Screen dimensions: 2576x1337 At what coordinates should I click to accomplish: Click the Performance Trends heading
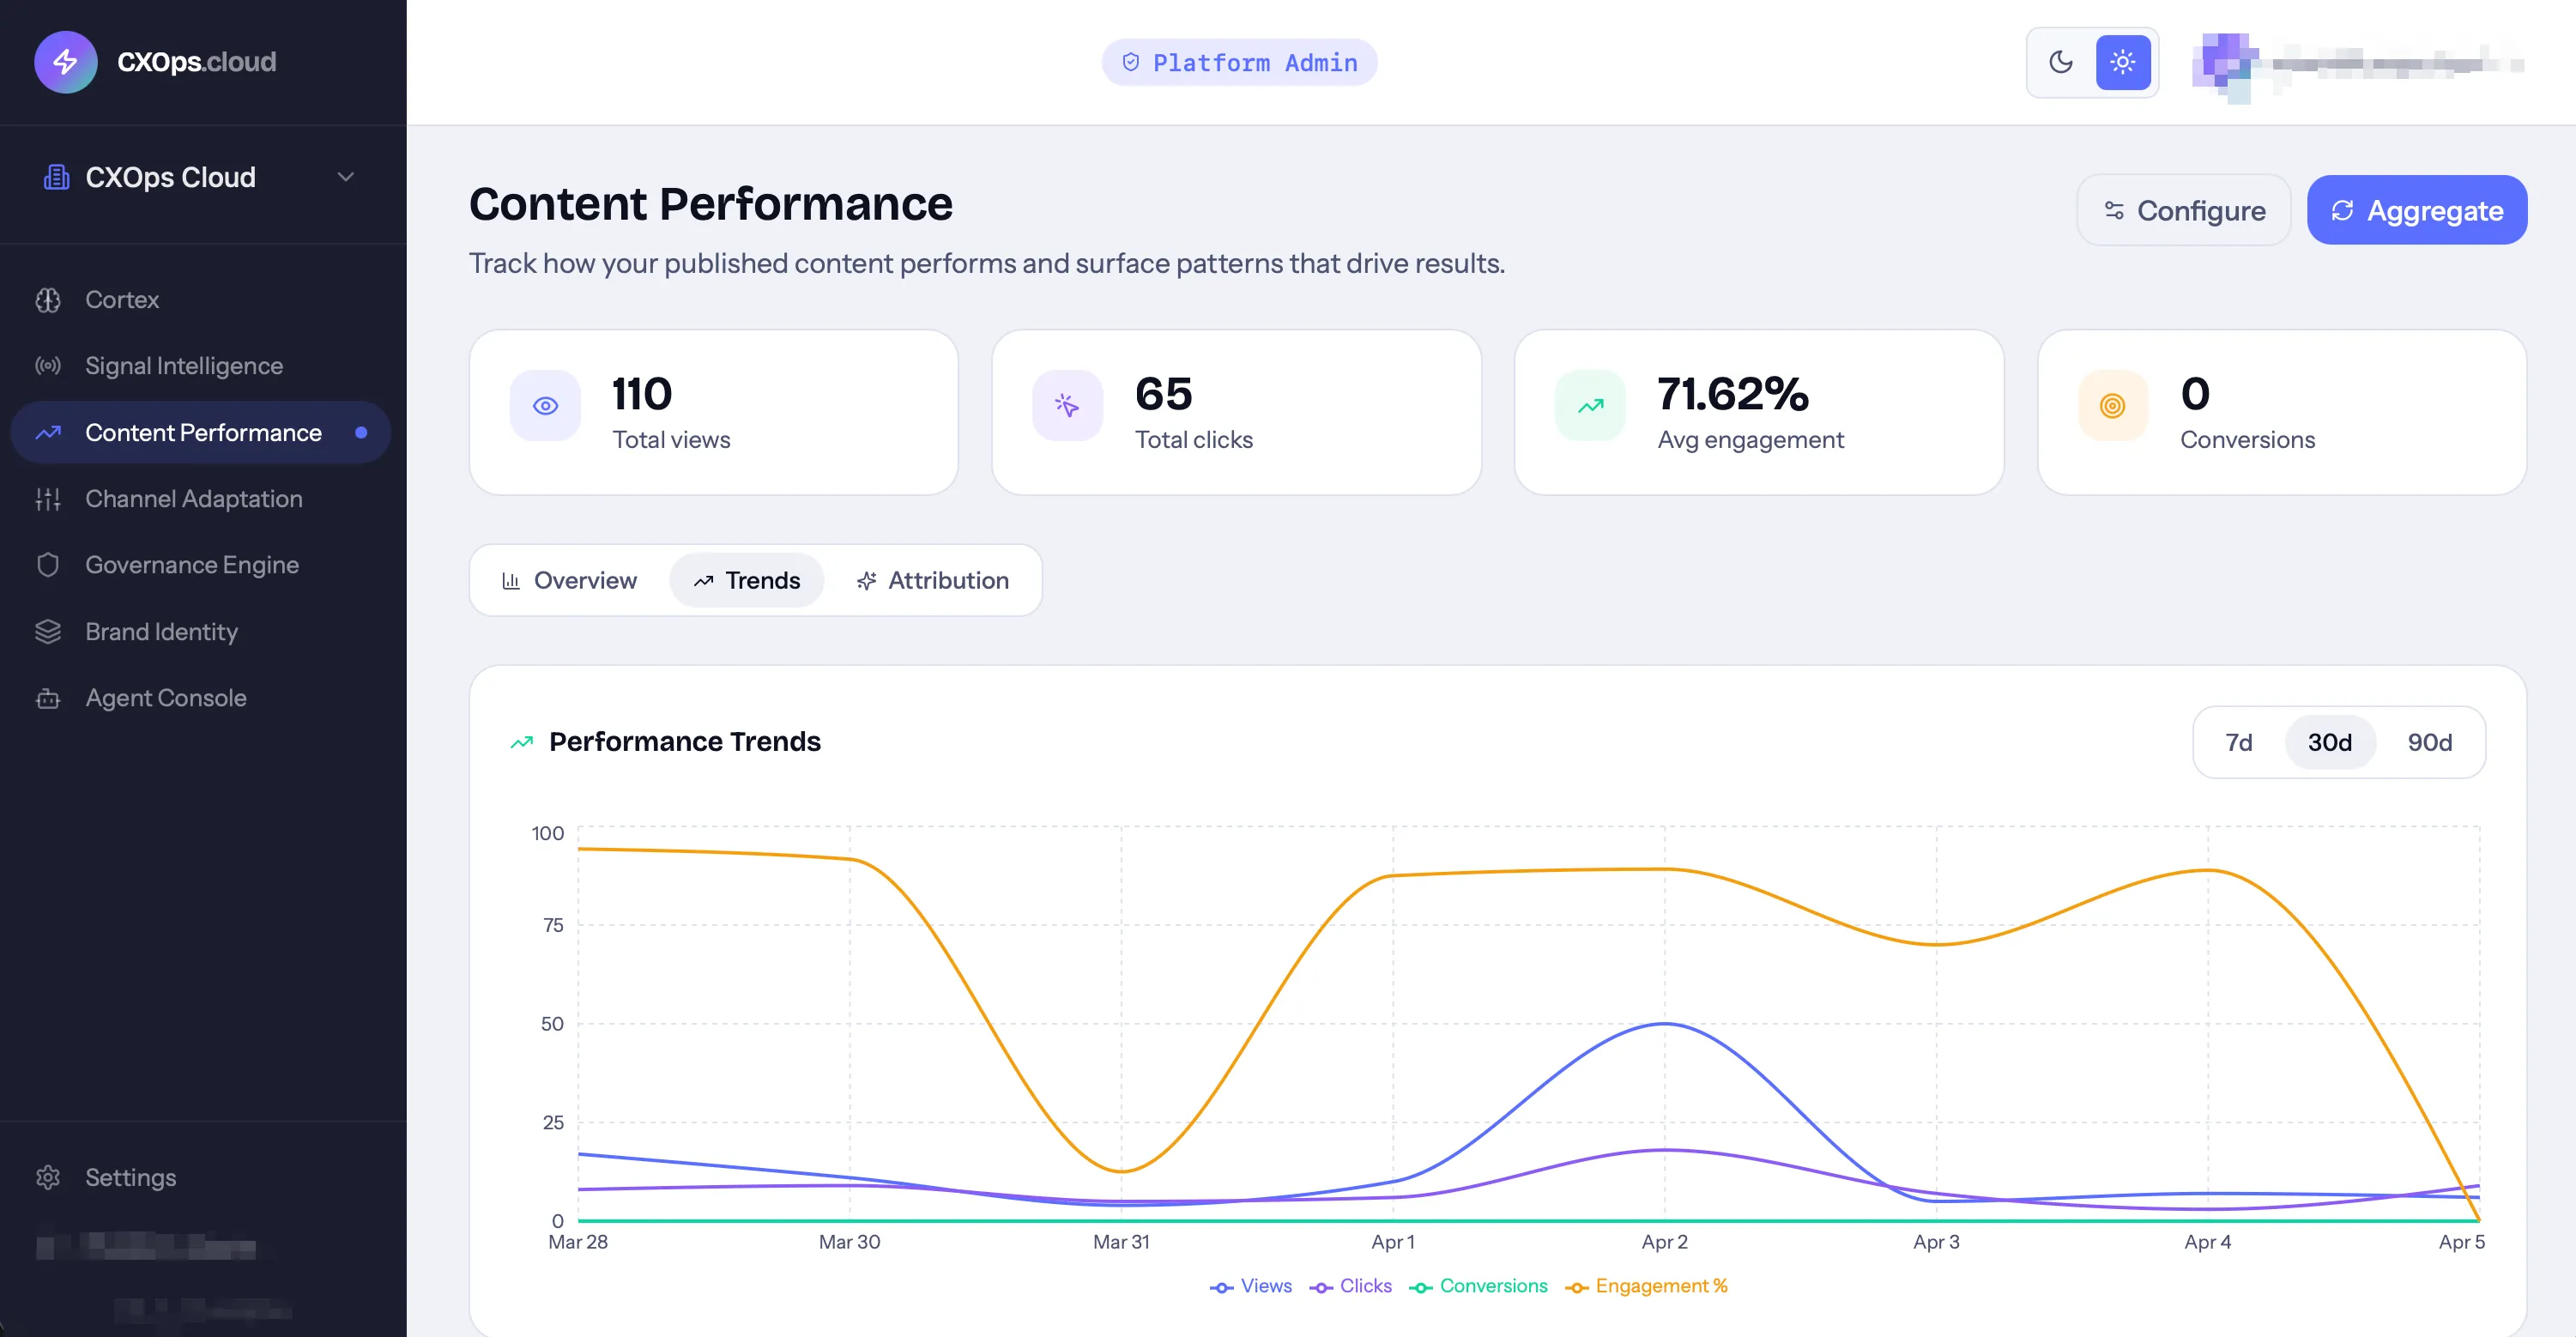click(685, 742)
